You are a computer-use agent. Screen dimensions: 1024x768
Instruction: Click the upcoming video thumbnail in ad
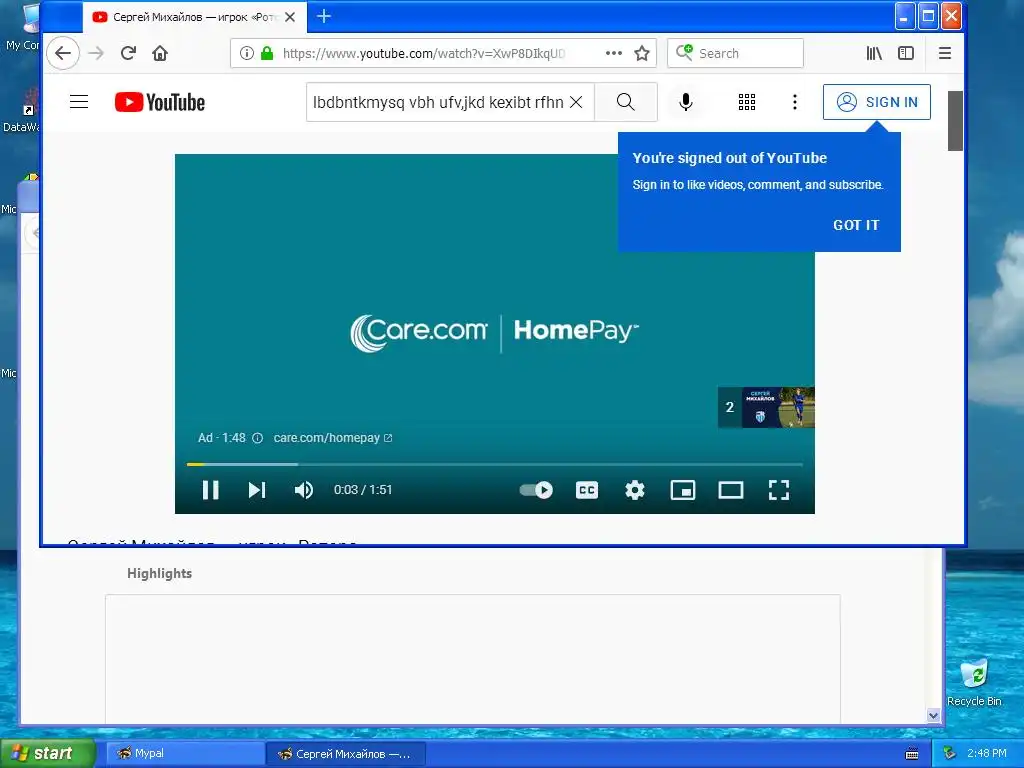(766, 408)
